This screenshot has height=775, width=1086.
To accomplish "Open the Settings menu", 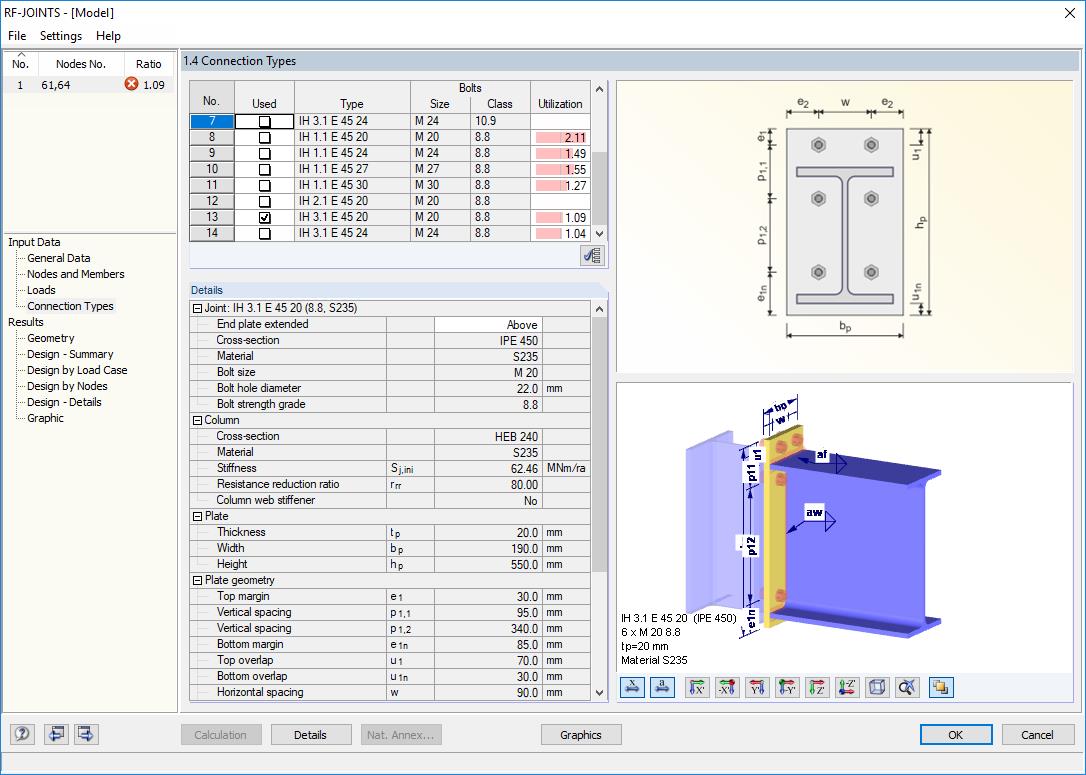I will pyautogui.click(x=60, y=36).
